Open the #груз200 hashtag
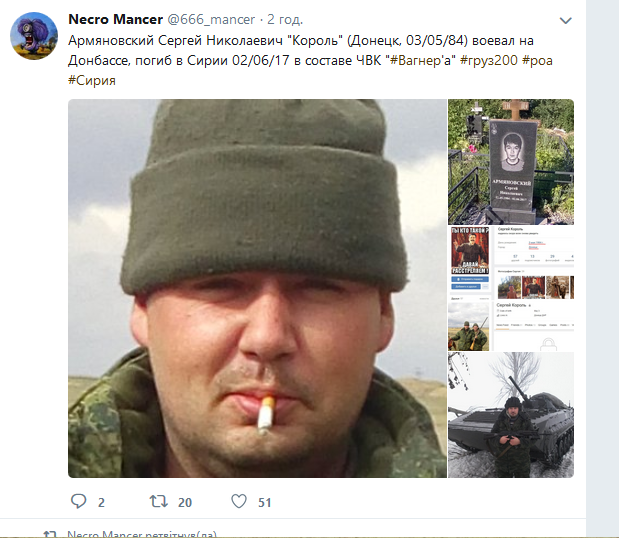The height and width of the screenshot is (538, 619). [489, 60]
